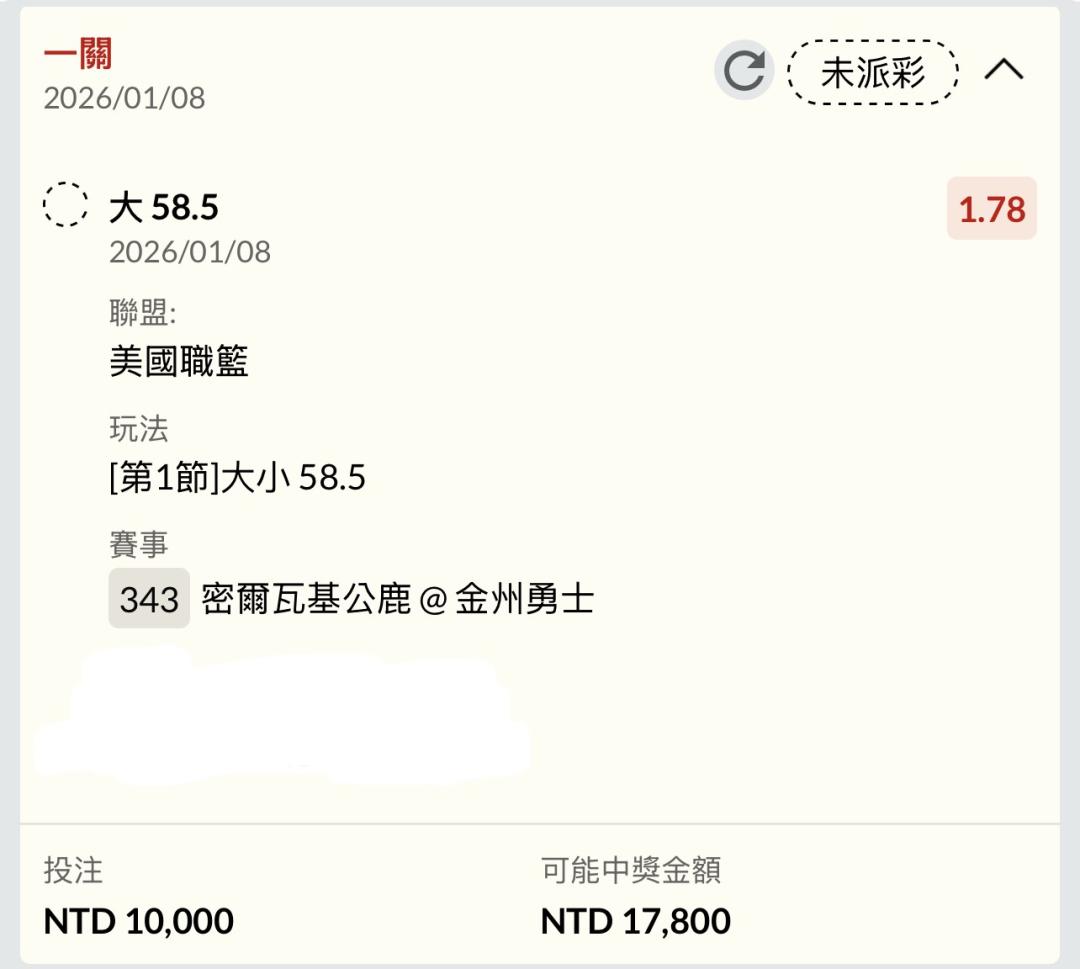The height and width of the screenshot is (969, 1080).
Task: Select the 一關 bet type heading
Action: 77,54
